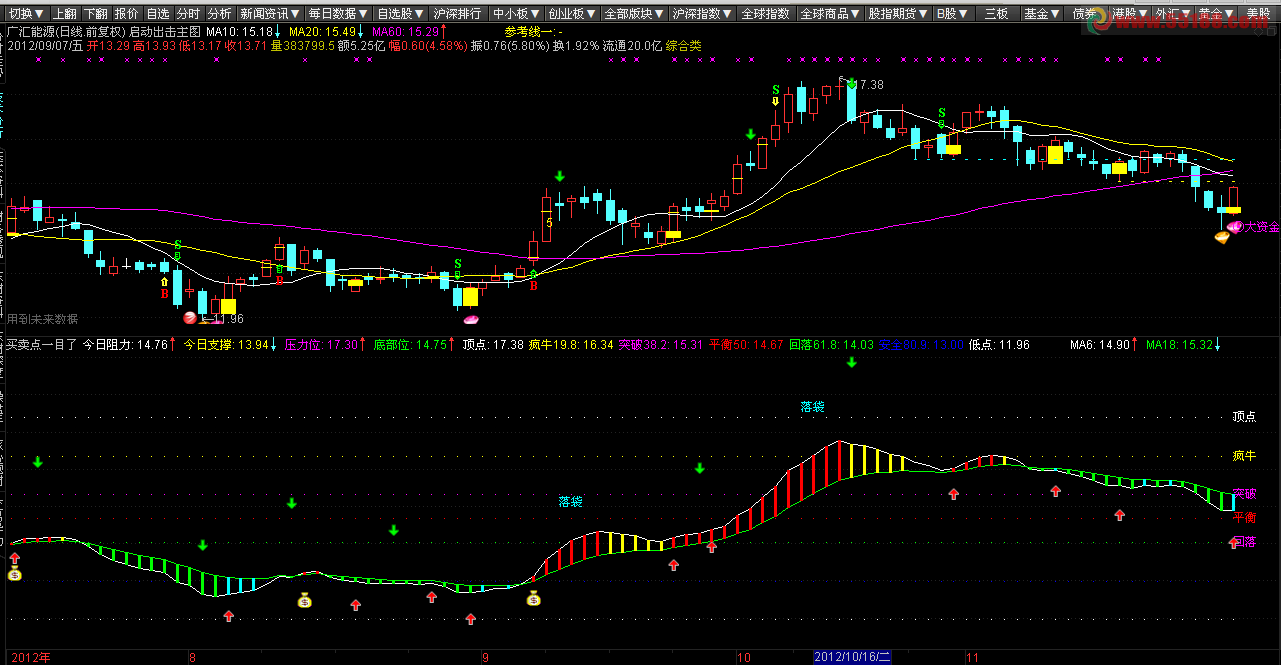The width and height of the screenshot is (1281, 665).
Task: Click the yellow down-arrow under the October S marker
Action: pos(776,100)
